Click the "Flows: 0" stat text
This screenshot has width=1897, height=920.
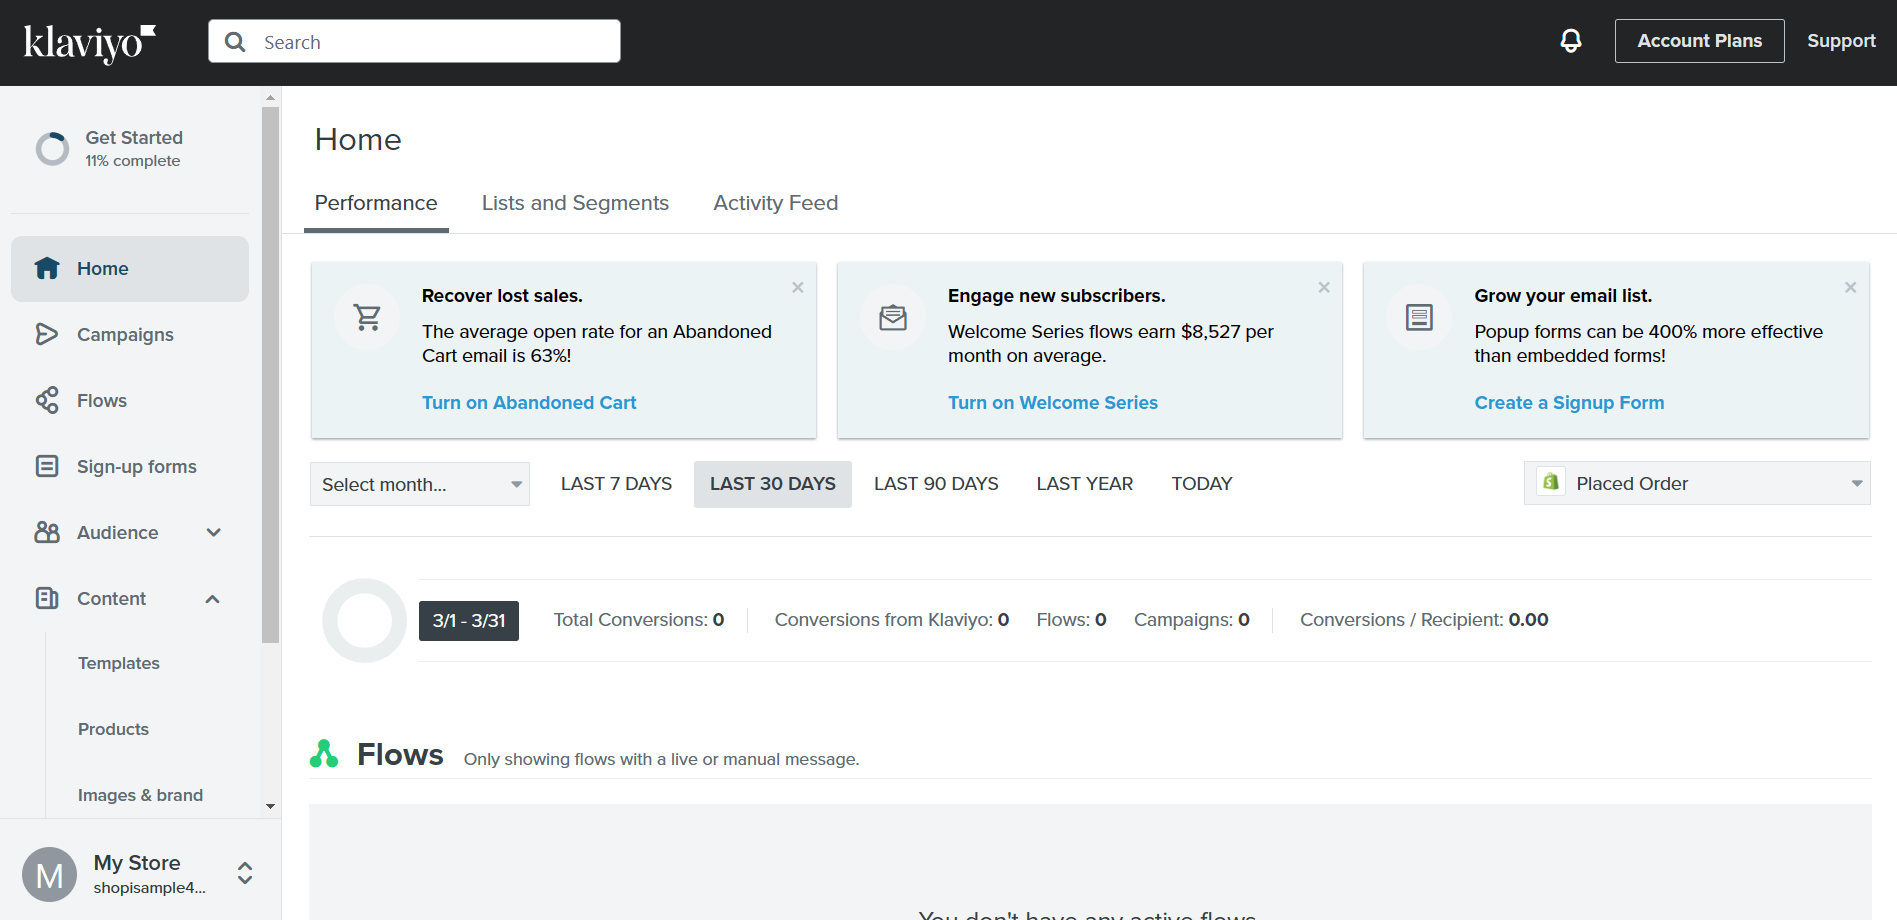[1072, 620]
